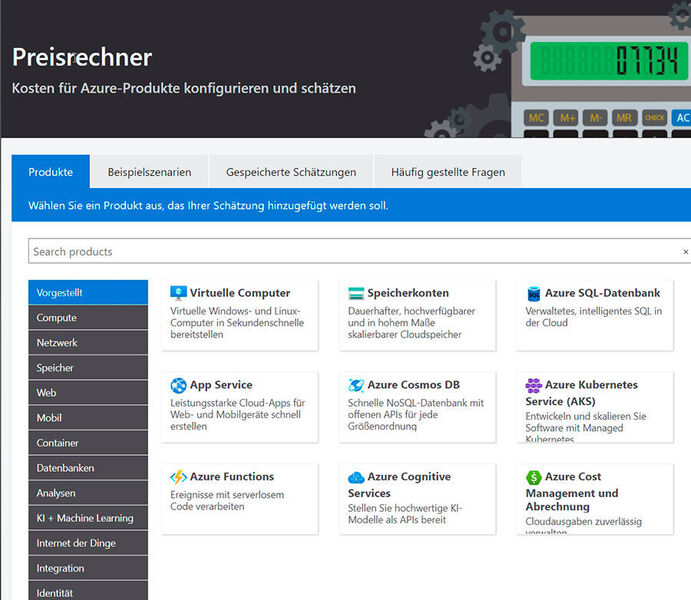Open the Häufig gestellte Fragen tab
Screen dimensions: 691x600
448,172
